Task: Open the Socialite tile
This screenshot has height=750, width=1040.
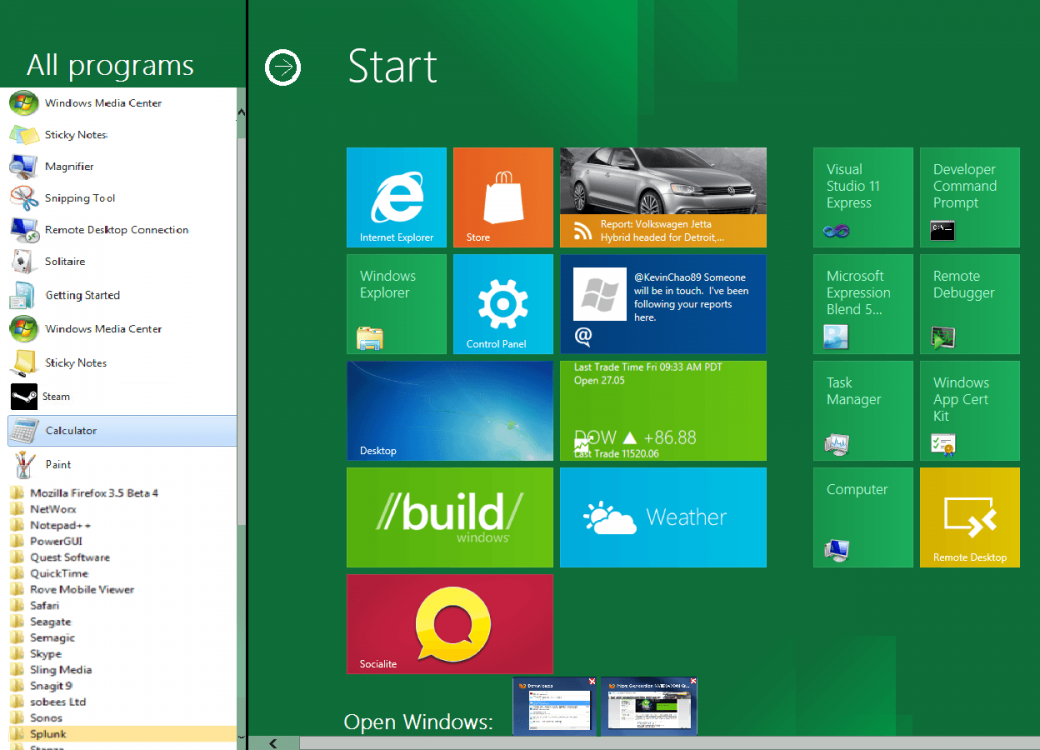Action: pos(450,624)
